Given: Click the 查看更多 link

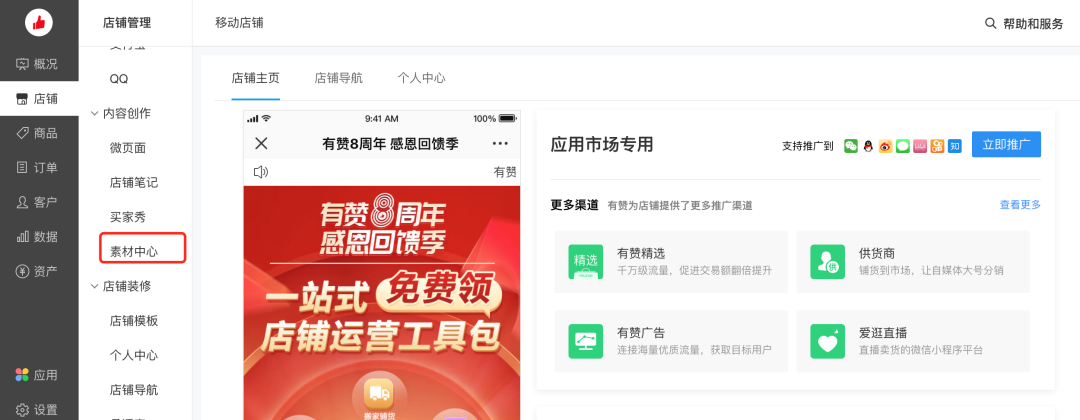Looking at the screenshot, I should tap(1020, 204).
